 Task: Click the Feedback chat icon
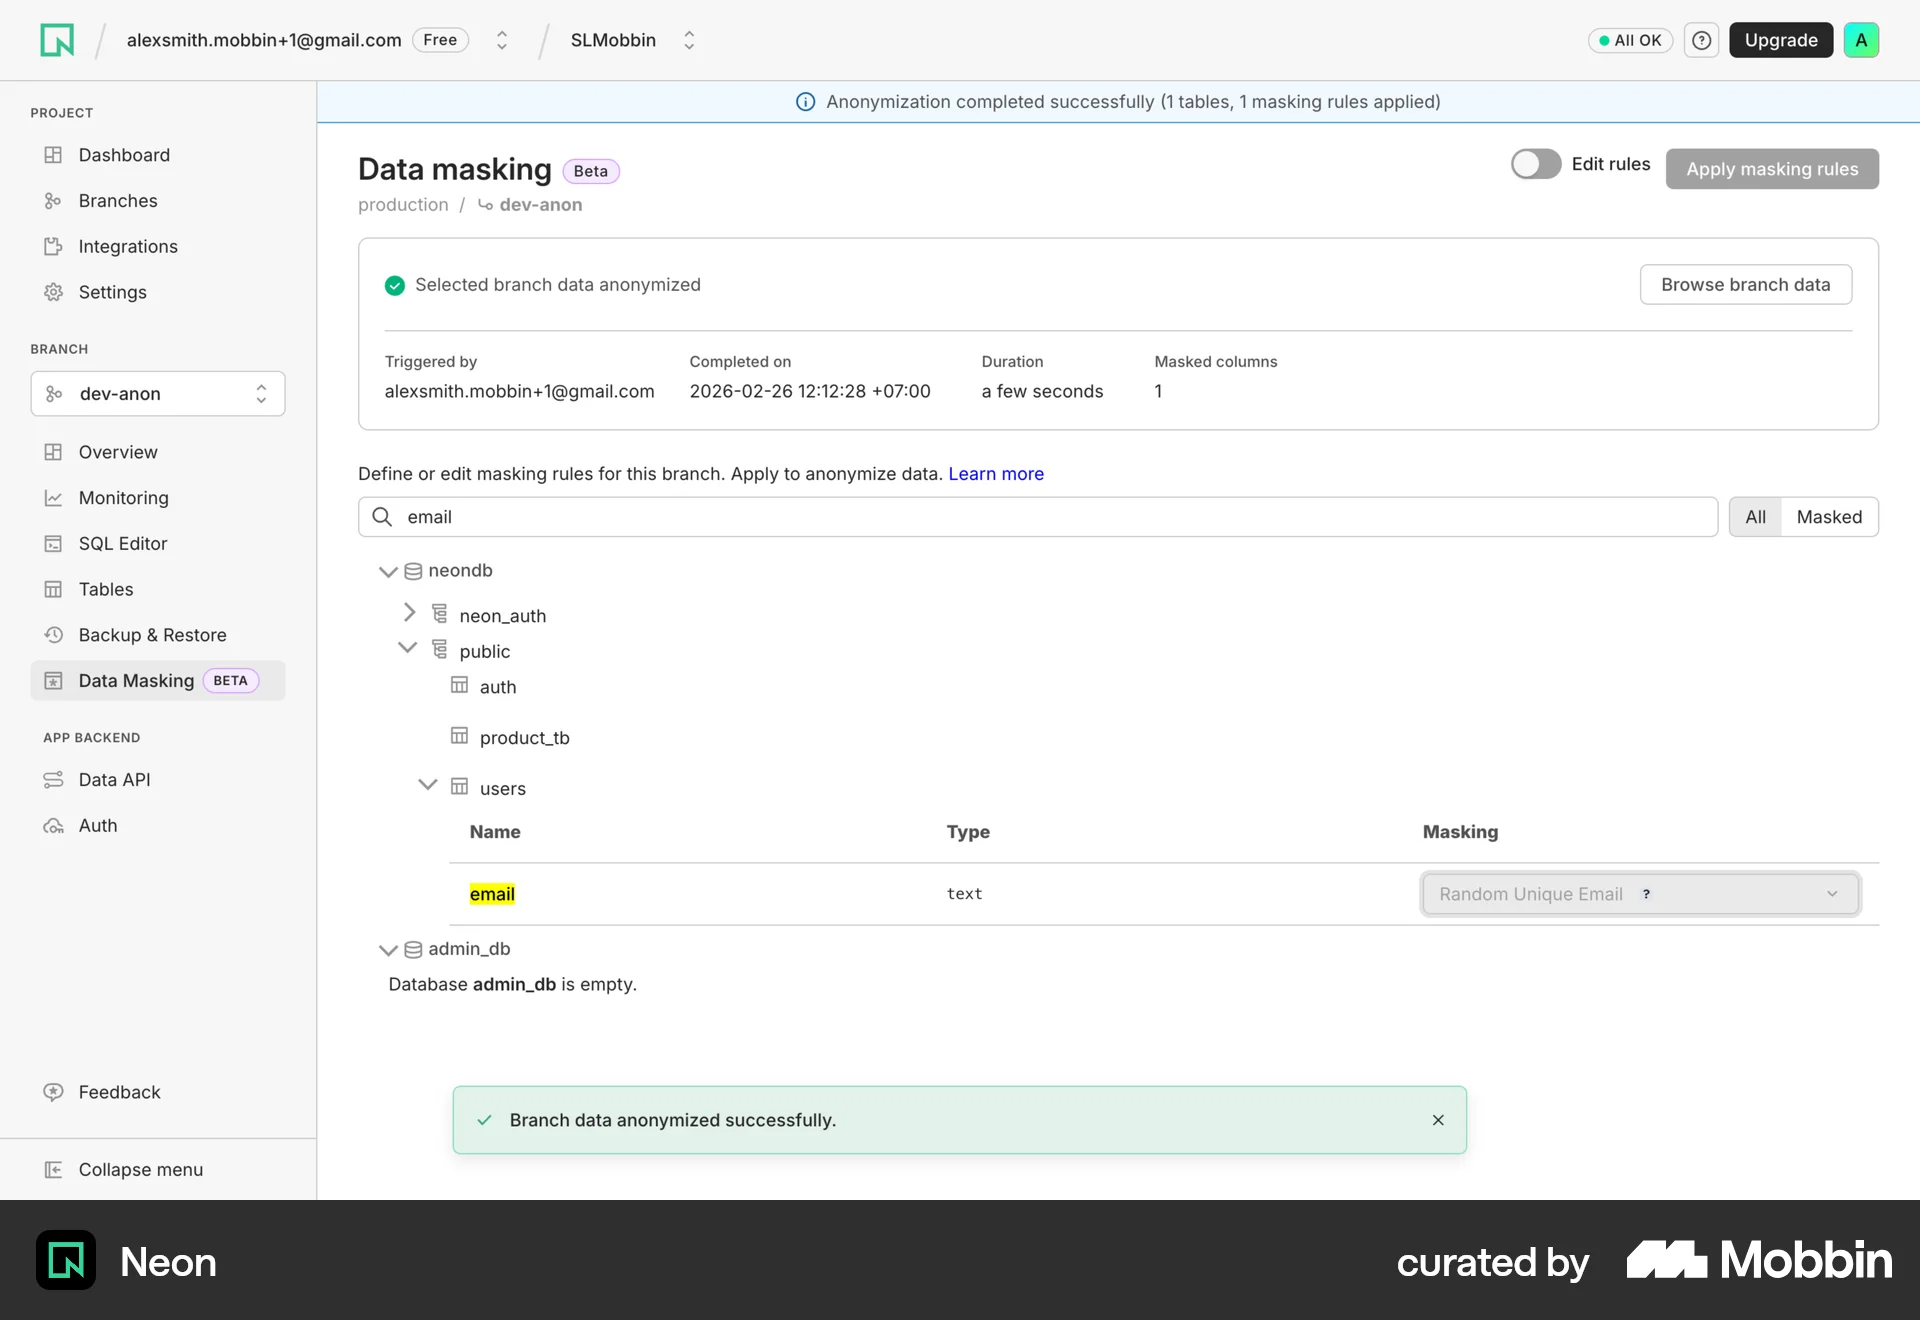tap(53, 1092)
